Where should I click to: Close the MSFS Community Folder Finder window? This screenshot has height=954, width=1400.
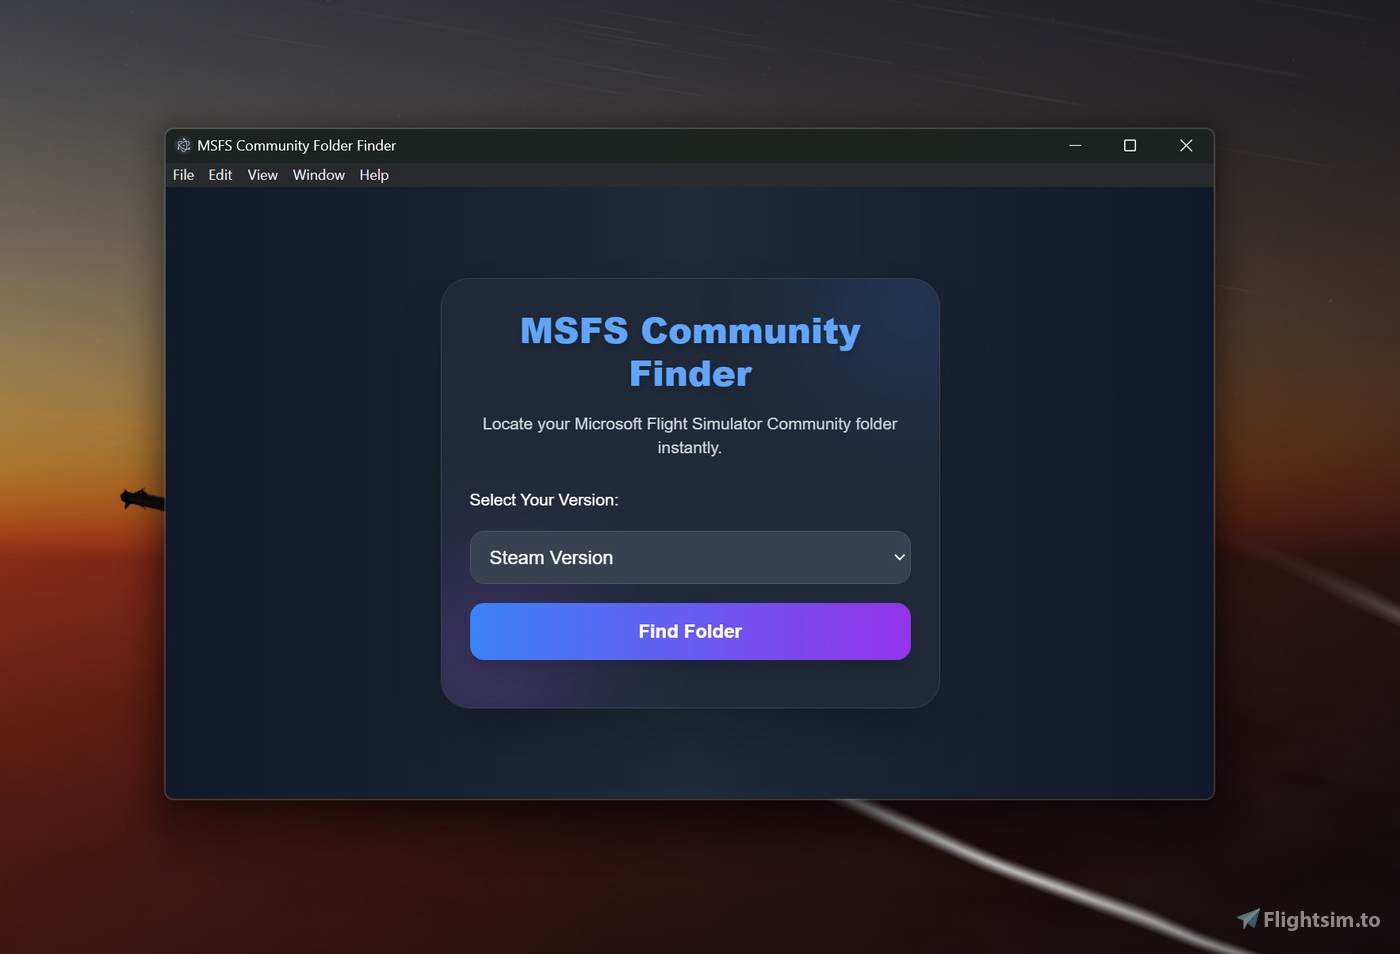point(1186,145)
